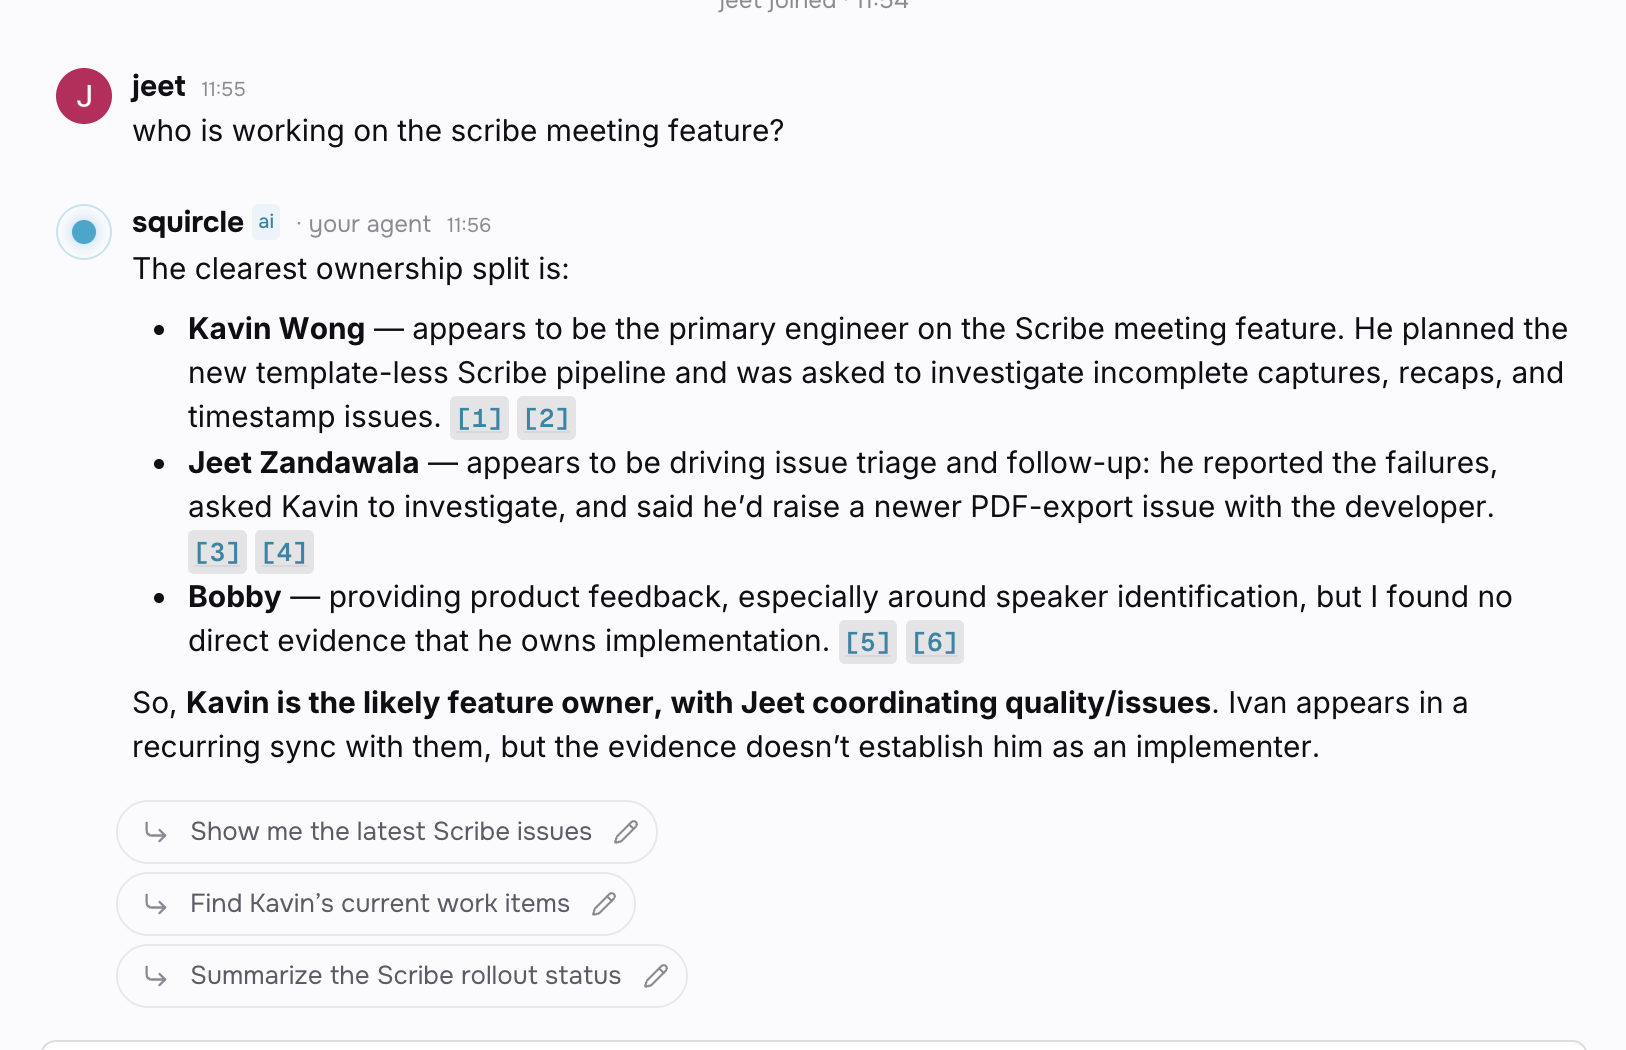The width and height of the screenshot is (1626, 1050).
Task: Click jeet's red J avatar
Action: [84, 96]
